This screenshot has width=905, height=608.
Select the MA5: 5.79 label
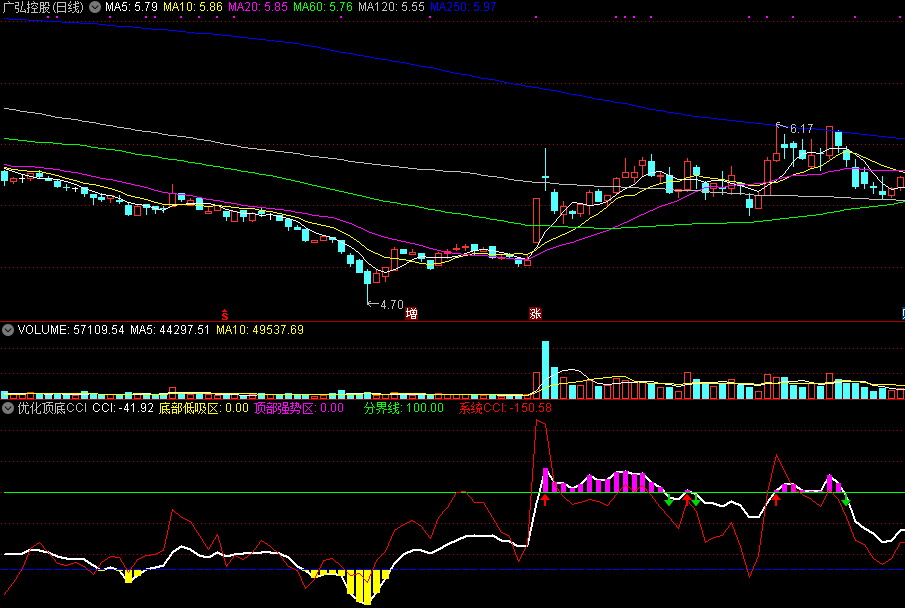pos(132,8)
